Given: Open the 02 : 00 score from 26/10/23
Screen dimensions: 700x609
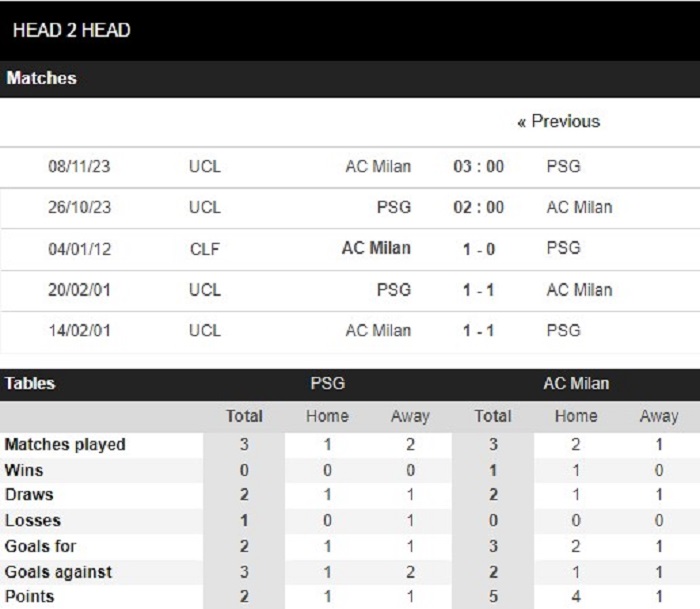Looking at the screenshot, I should tap(479, 208).
